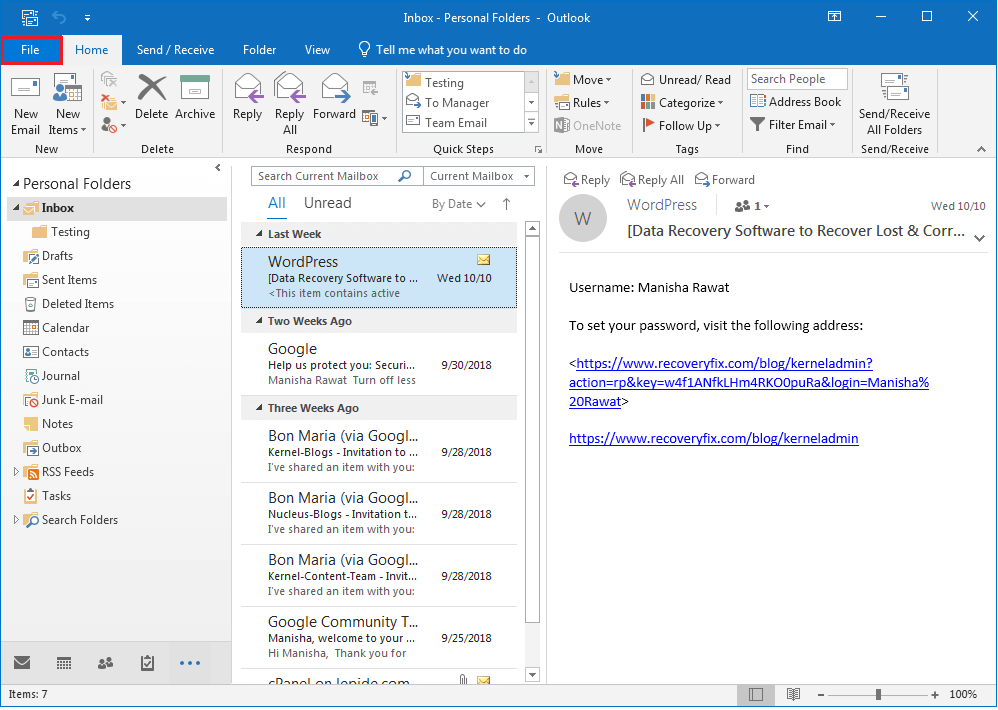Image resolution: width=998 pixels, height=710 pixels.
Task: Switch to Mail view in navigation bar
Action: (22, 663)
